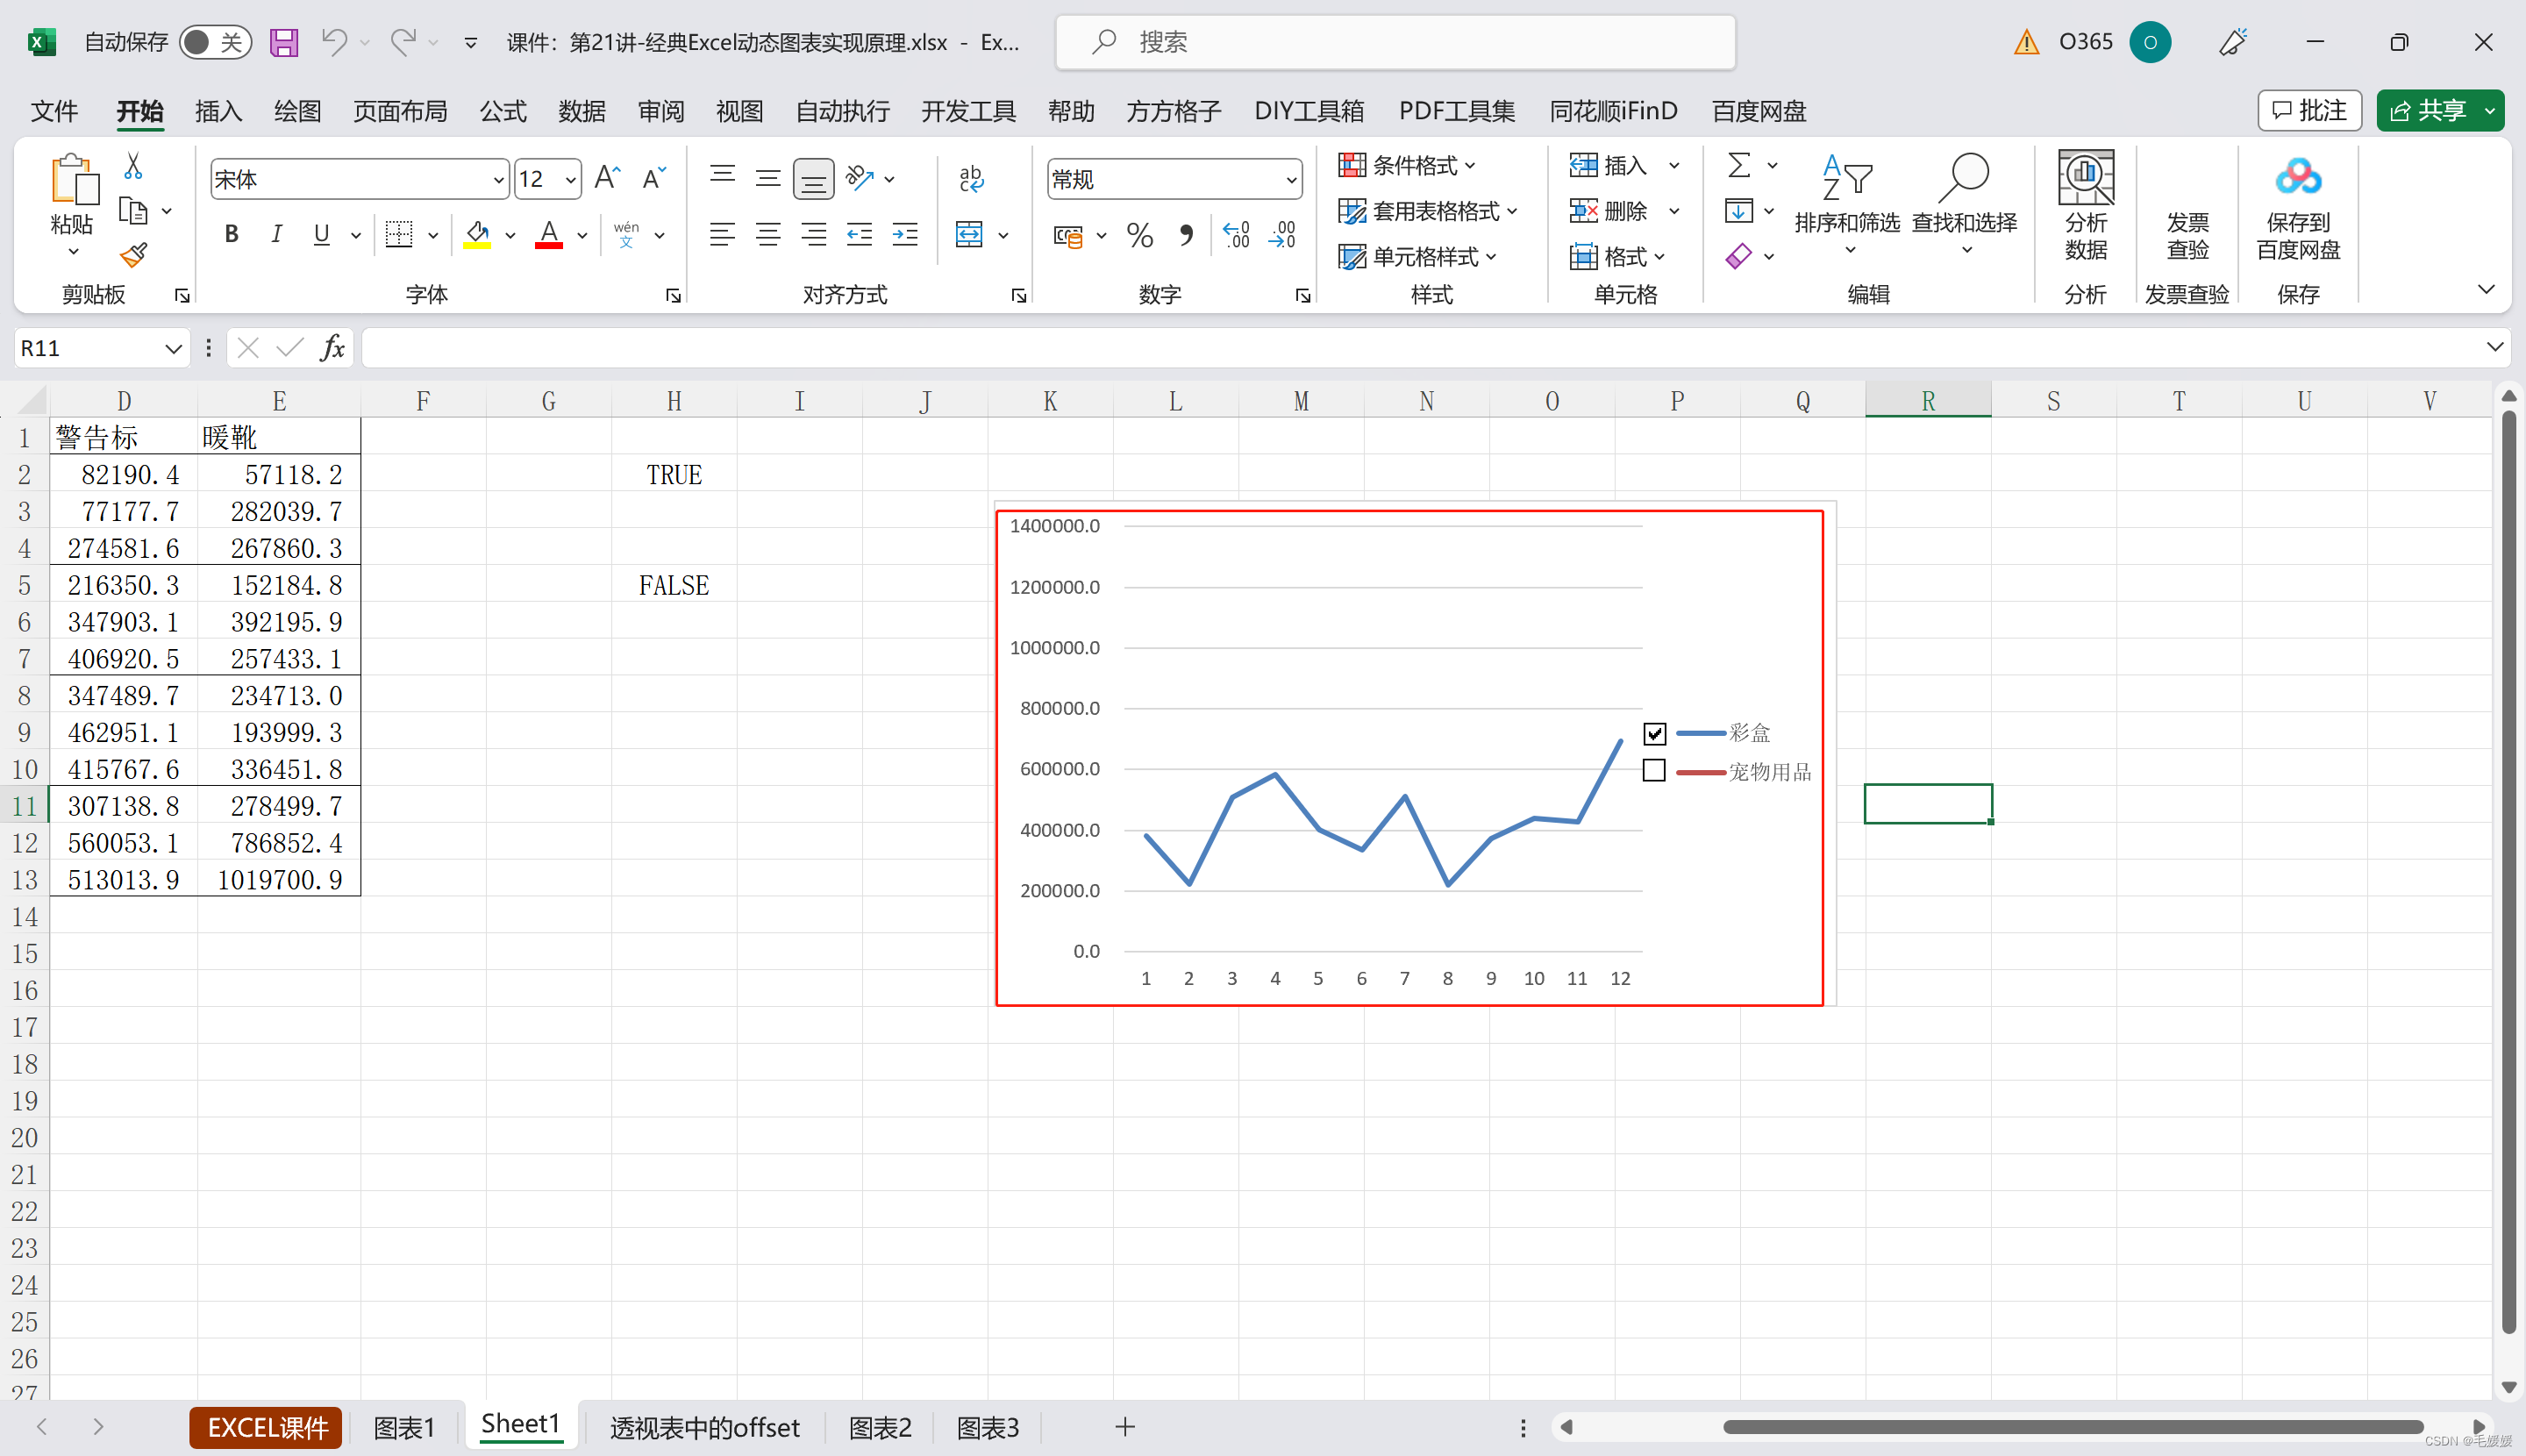Click the Clear eraser icon in editing group
Screen dimensions: 2526x1456
(x=1739, y=257)
